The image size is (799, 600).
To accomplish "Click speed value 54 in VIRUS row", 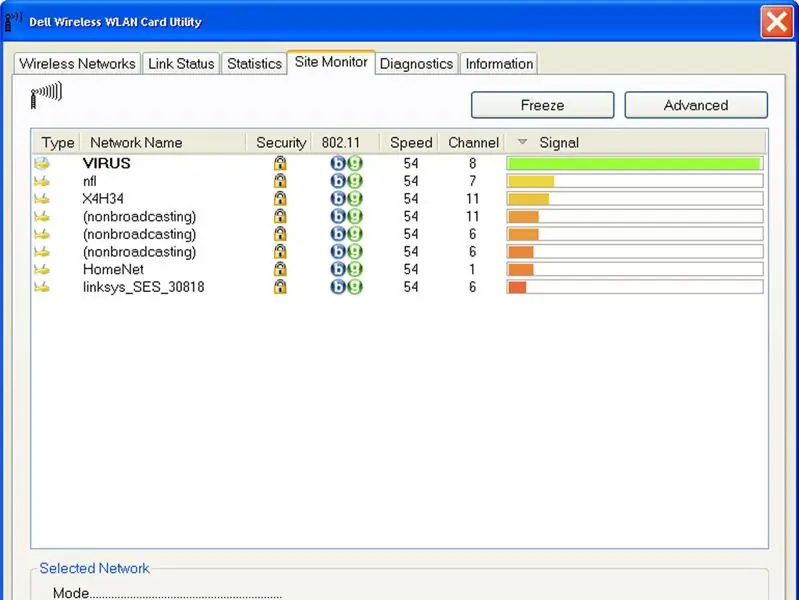I will coord(411,163).
